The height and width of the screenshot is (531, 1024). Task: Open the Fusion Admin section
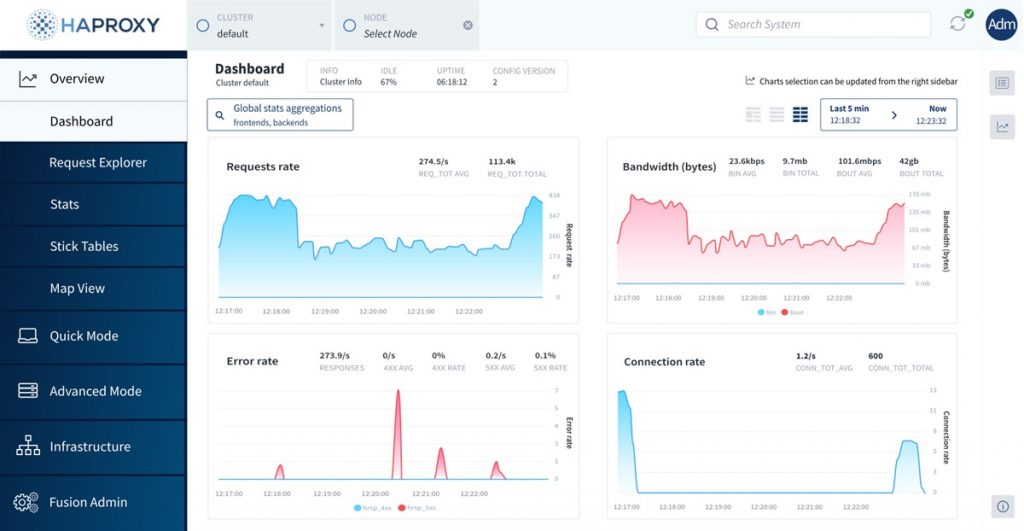pyautogui.click(x=88, y=502)
